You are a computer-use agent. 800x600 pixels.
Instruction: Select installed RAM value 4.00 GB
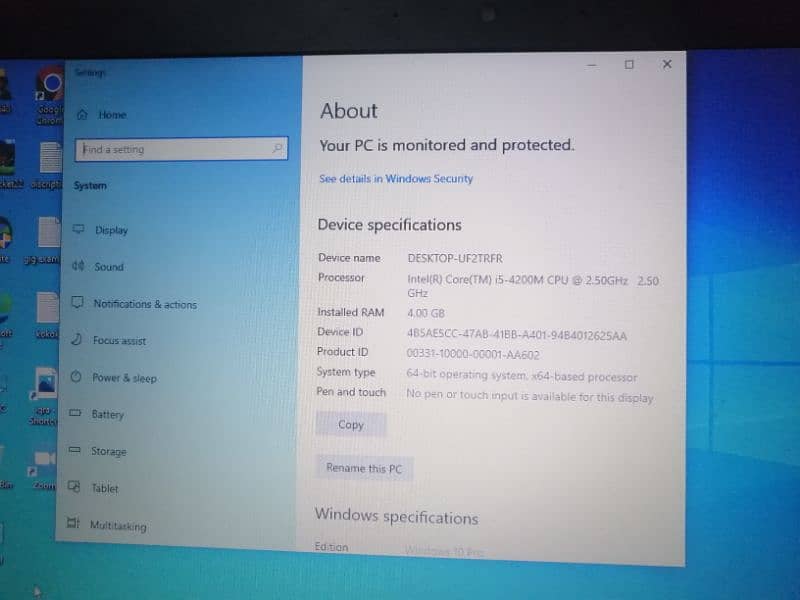[426, 313]
